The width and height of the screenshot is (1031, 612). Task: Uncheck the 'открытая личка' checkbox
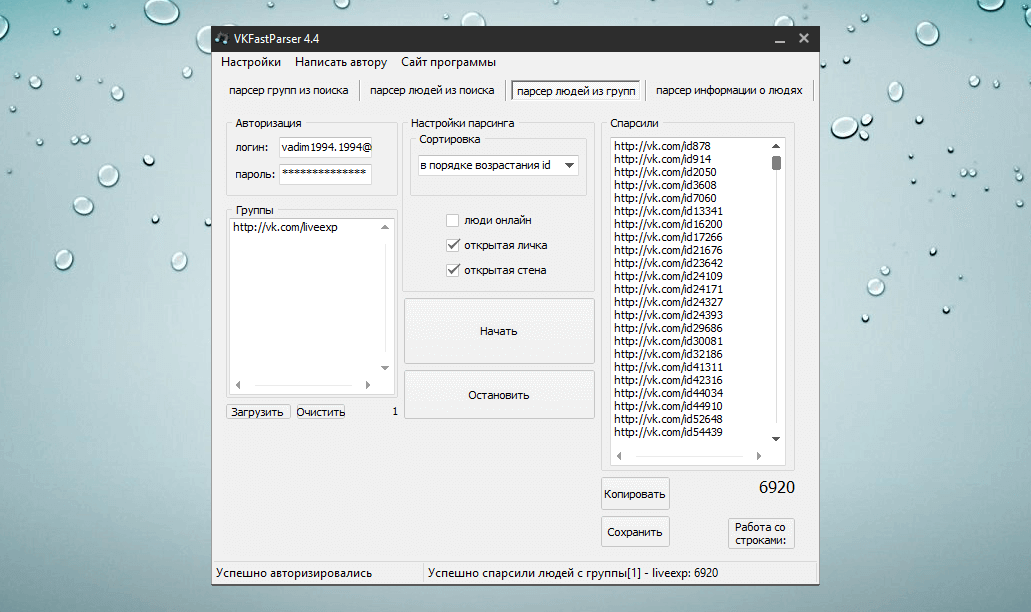coord(453,245)
